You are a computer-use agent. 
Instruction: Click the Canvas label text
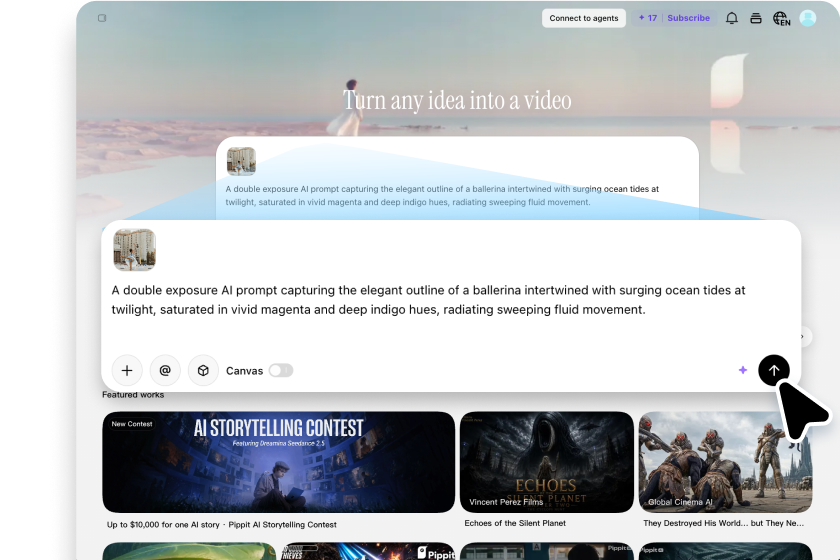pos(244,371)
